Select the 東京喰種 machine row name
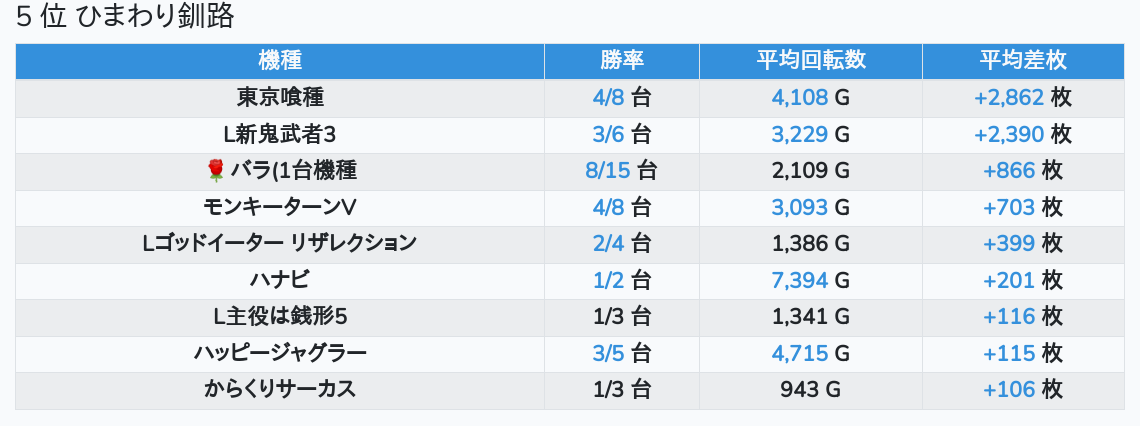Screen dimensions: 1140x426 [280, 98]
